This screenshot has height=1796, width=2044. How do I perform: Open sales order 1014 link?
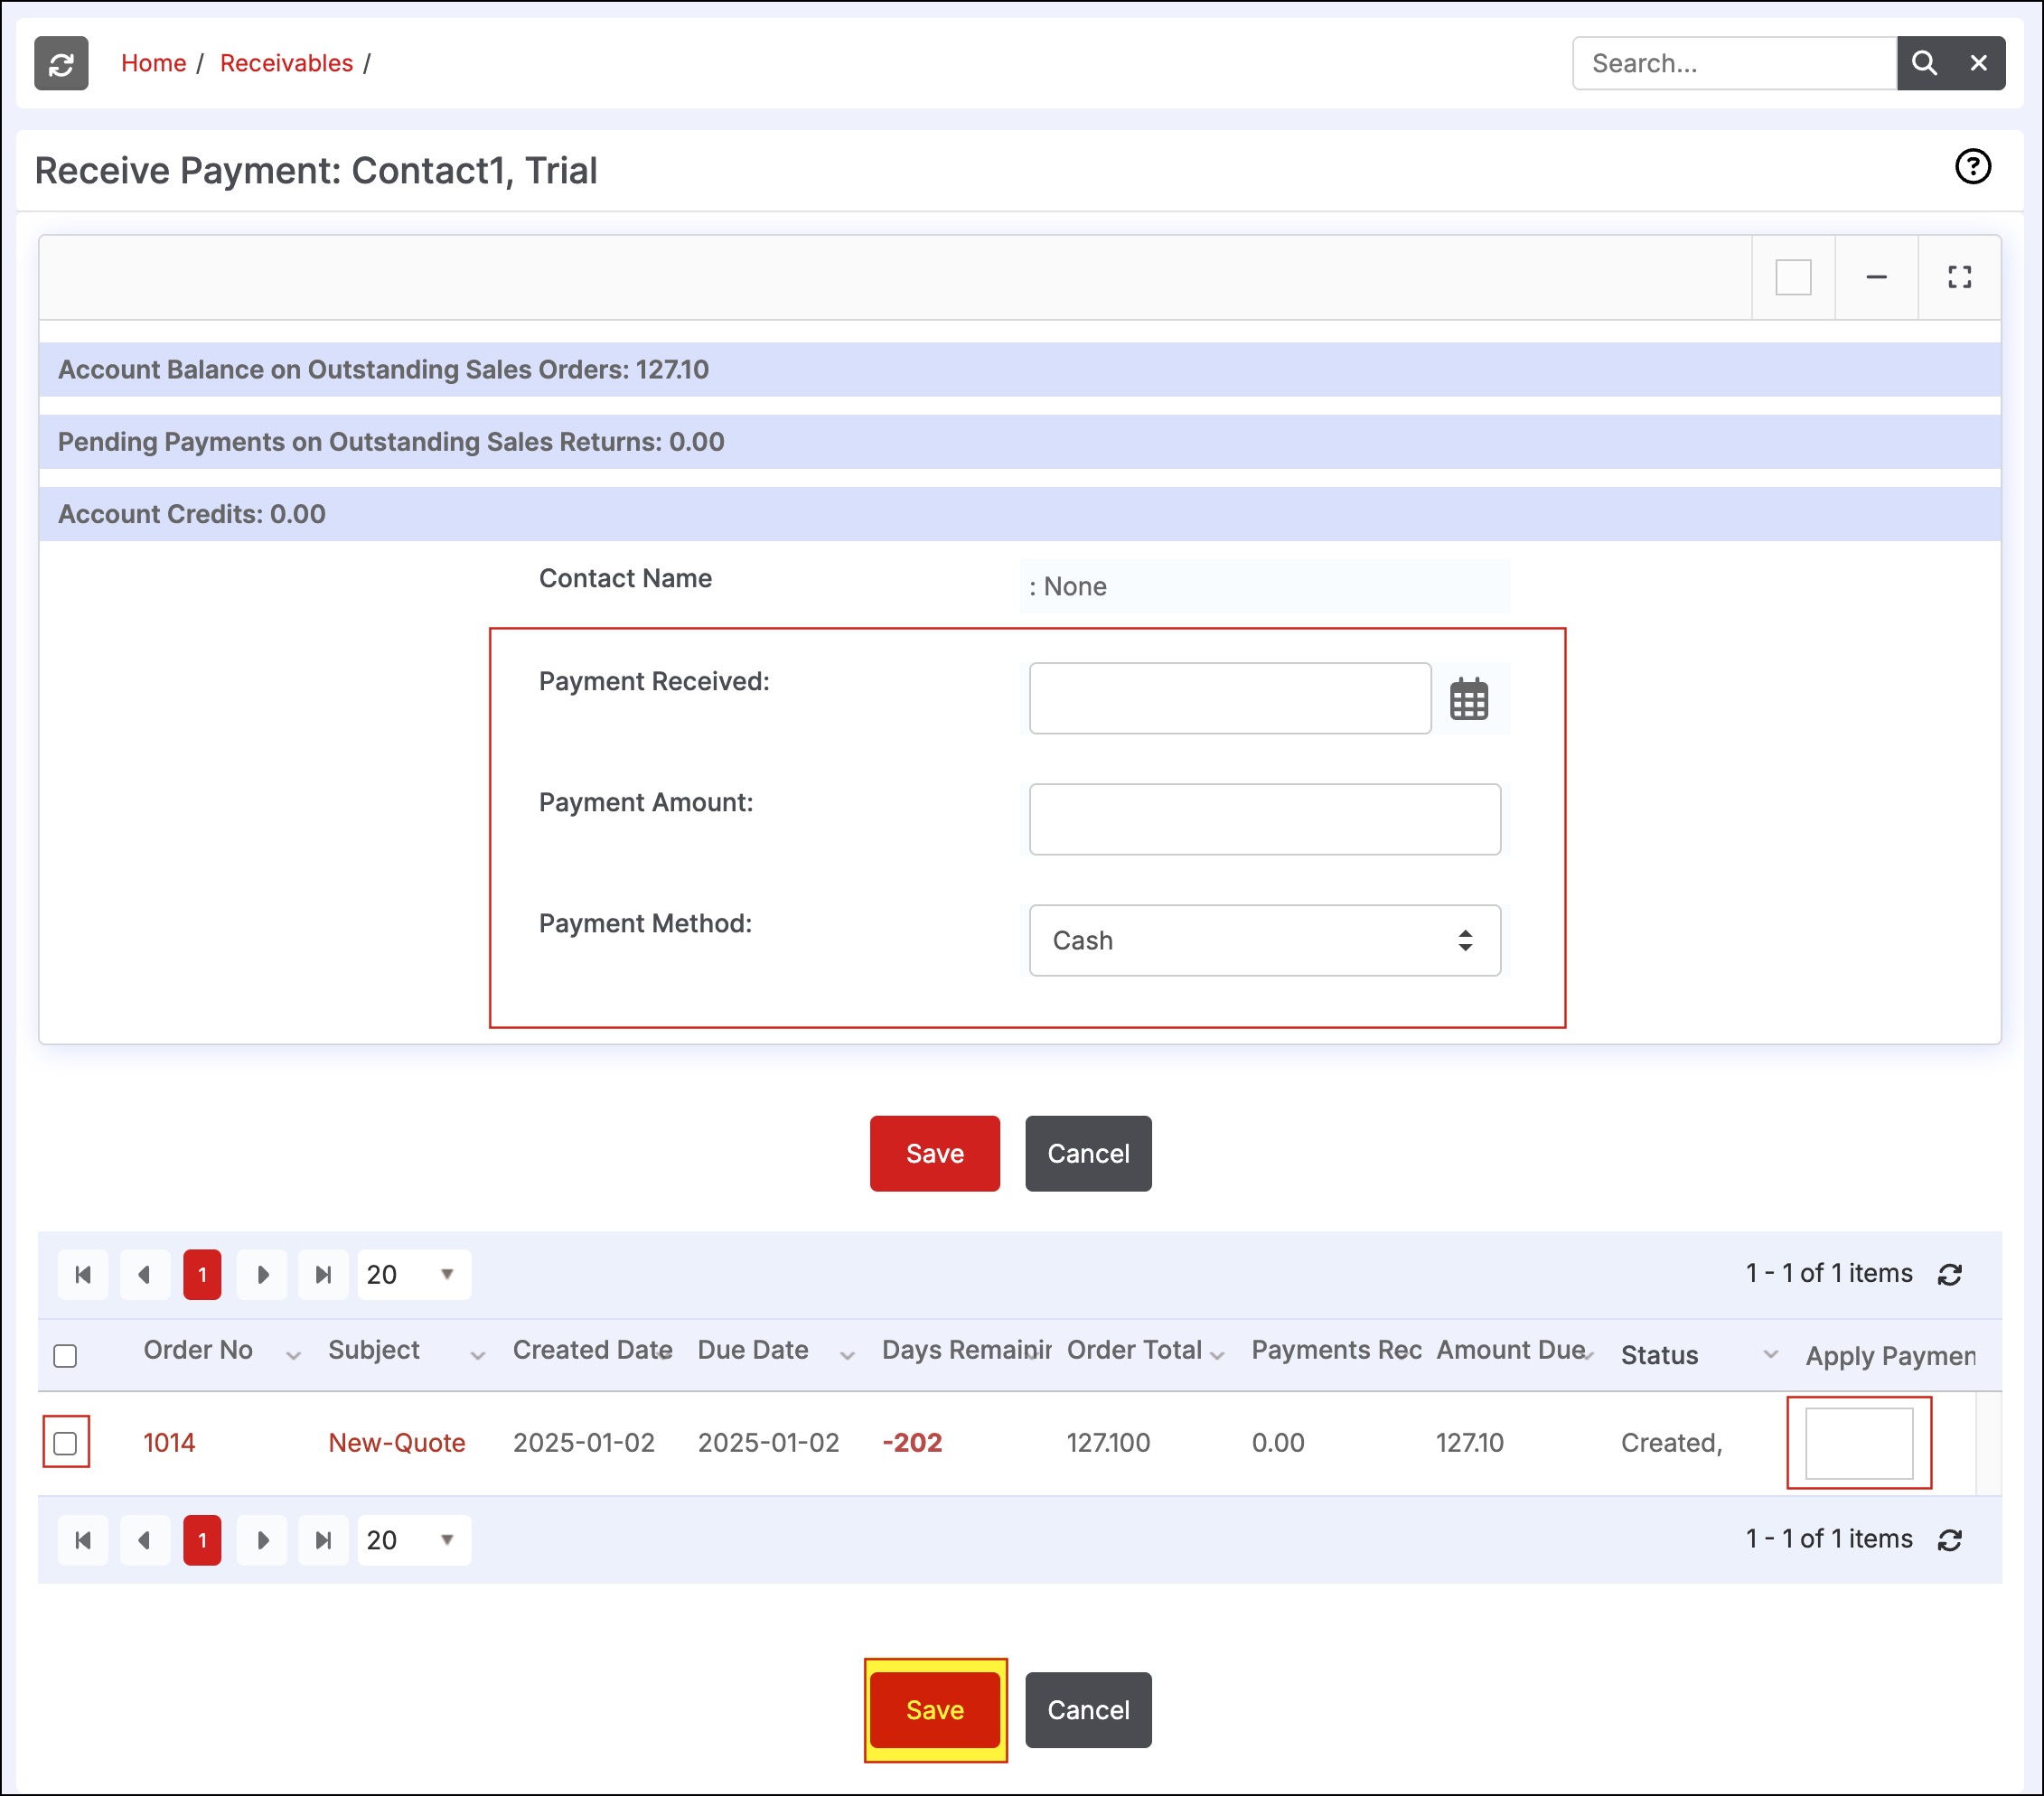[169, 1443]
